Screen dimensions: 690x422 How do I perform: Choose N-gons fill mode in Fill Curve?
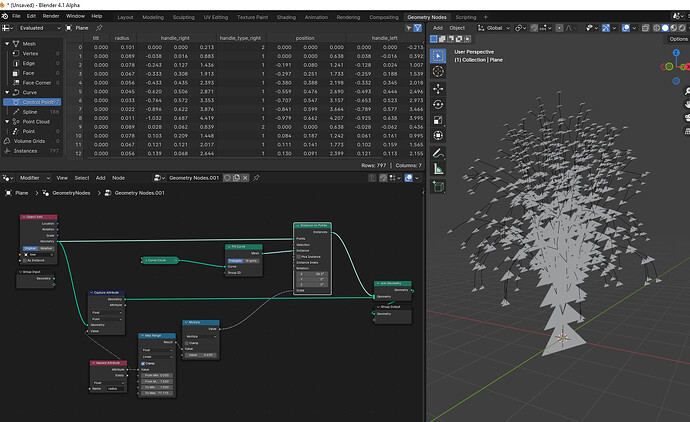(251, 261)
